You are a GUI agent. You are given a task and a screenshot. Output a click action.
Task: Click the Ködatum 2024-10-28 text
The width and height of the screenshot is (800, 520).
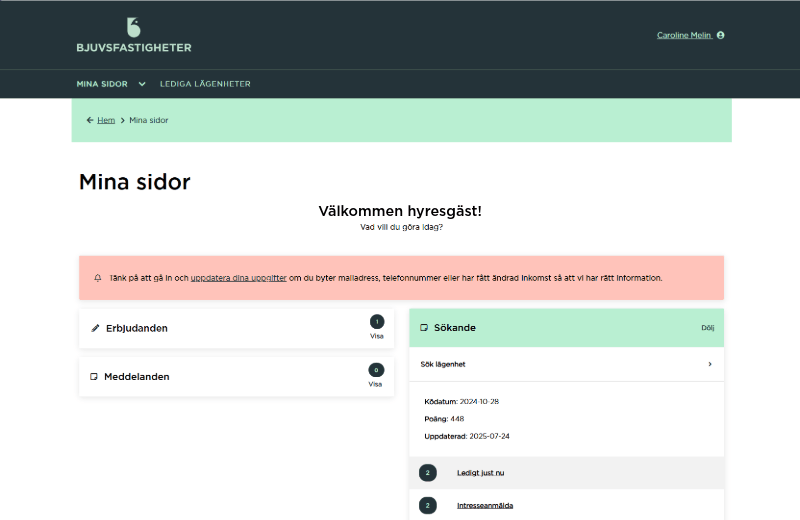[x=461, y=402]
